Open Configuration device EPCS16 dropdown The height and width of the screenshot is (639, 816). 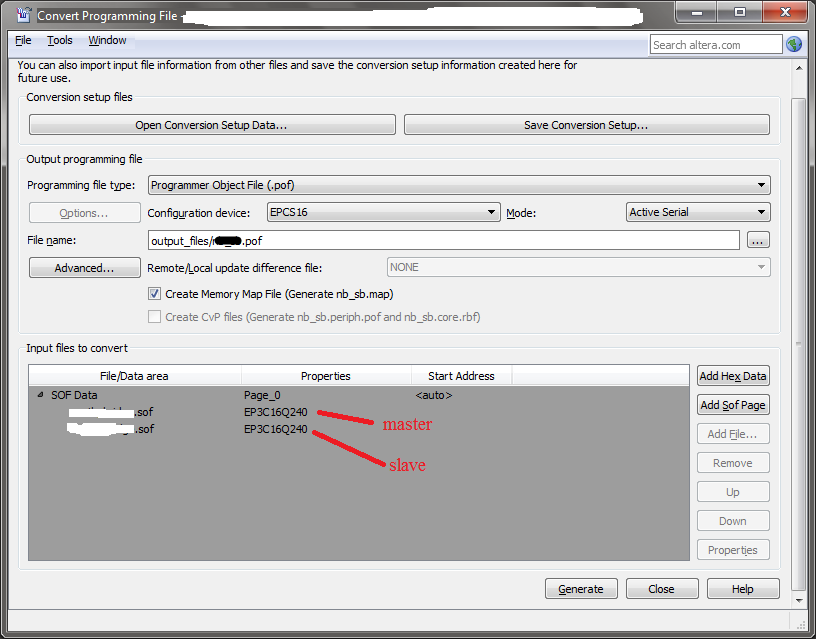pos(384,212)
